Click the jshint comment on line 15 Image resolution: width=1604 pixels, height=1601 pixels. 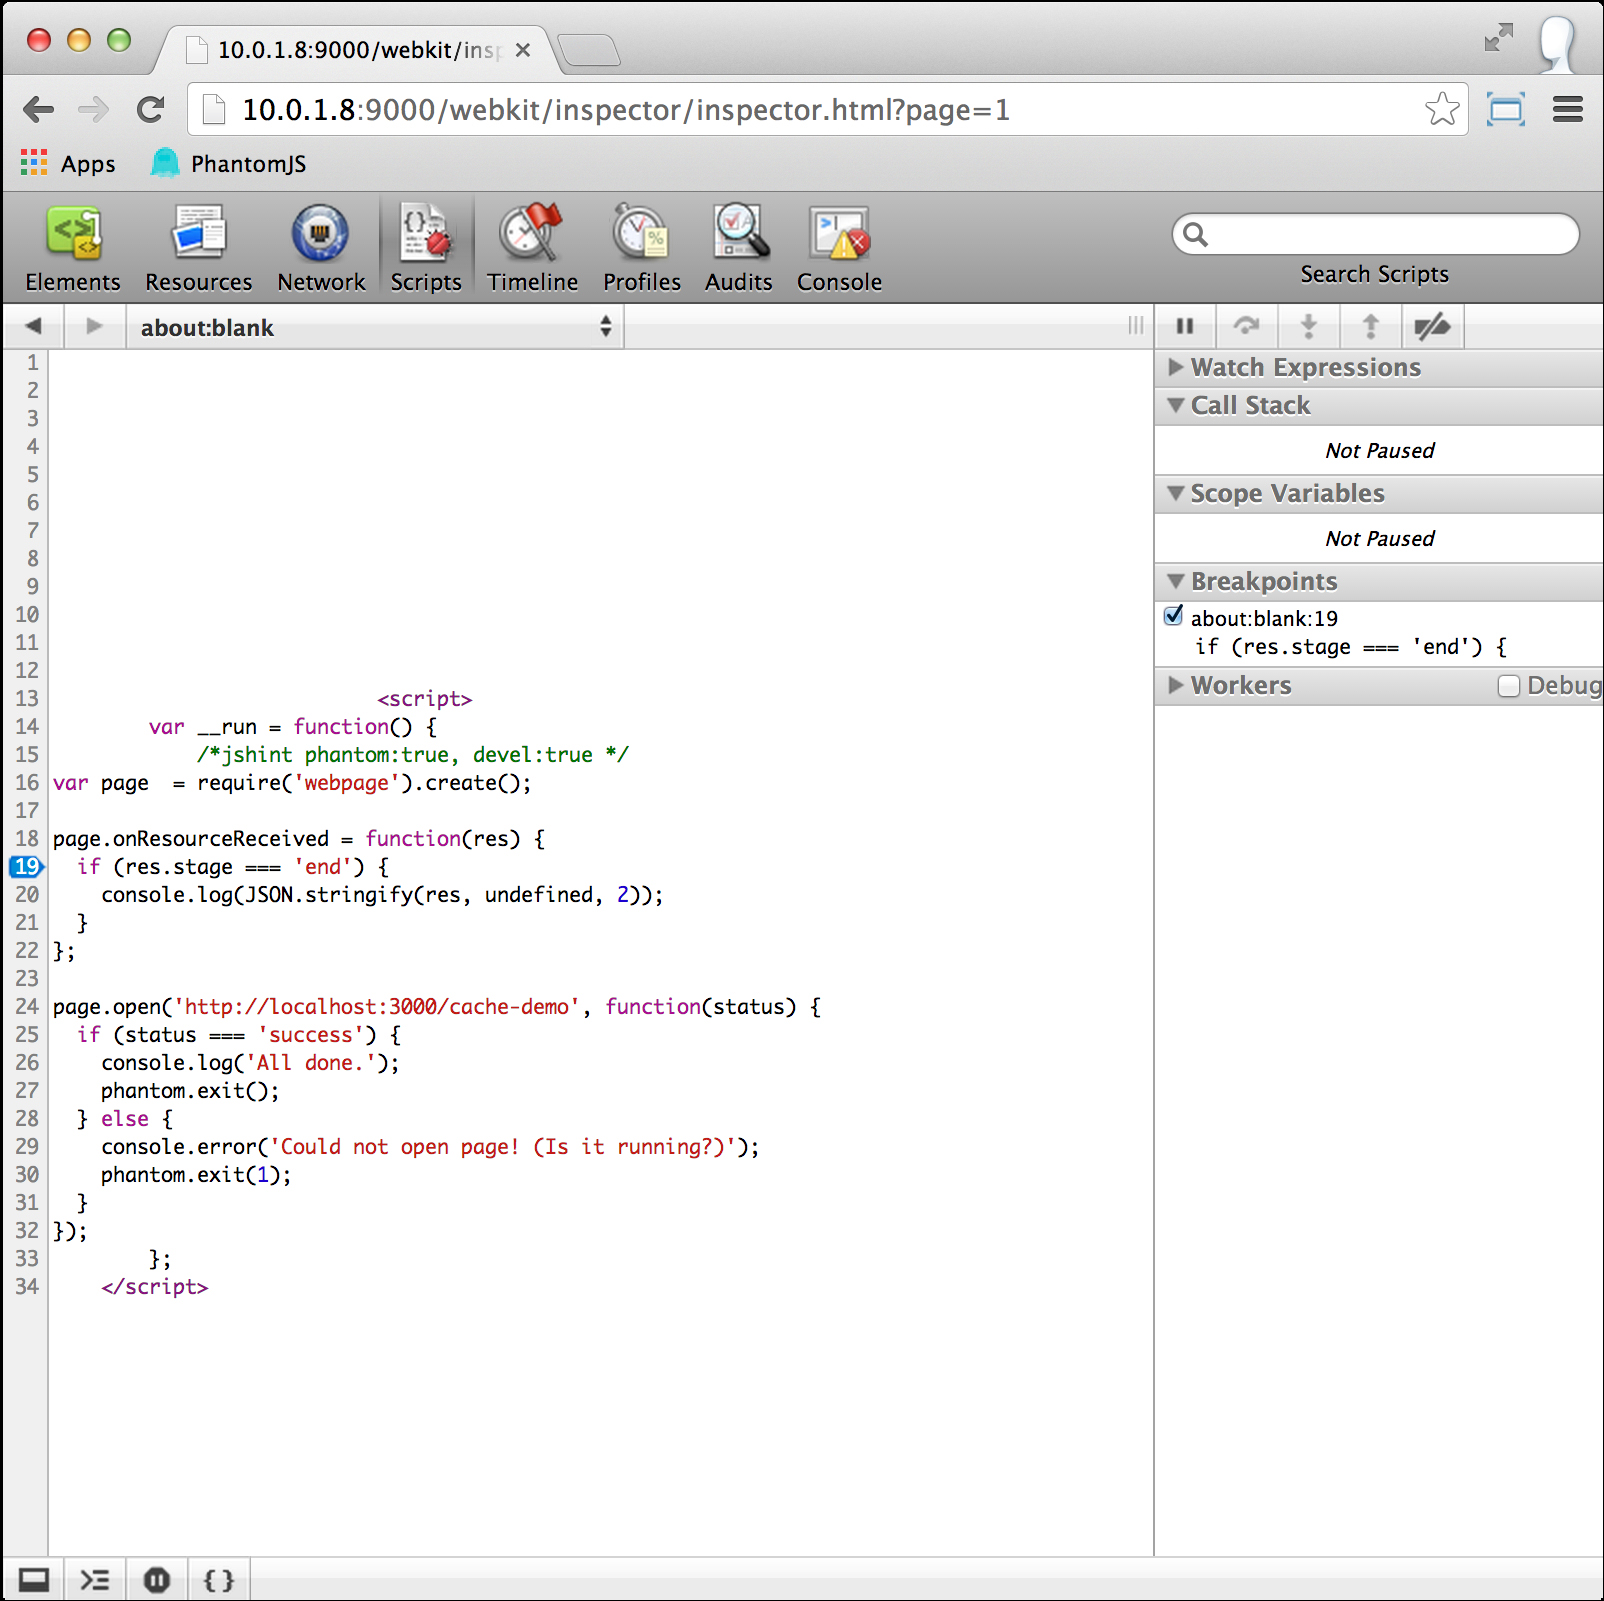(x=413, y=754)
